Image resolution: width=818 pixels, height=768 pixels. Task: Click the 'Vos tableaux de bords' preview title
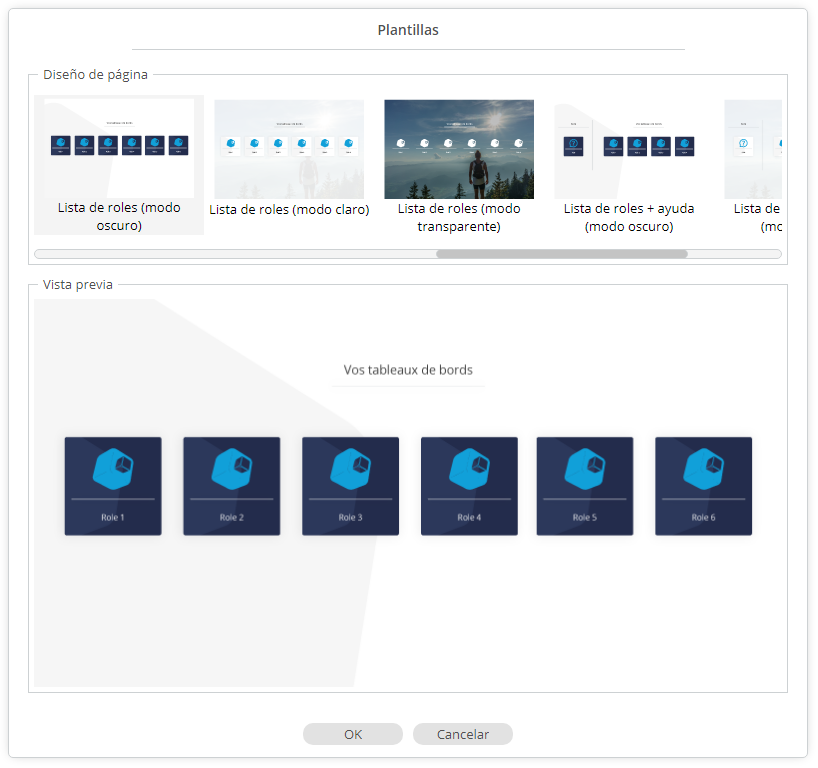[408, 370]
